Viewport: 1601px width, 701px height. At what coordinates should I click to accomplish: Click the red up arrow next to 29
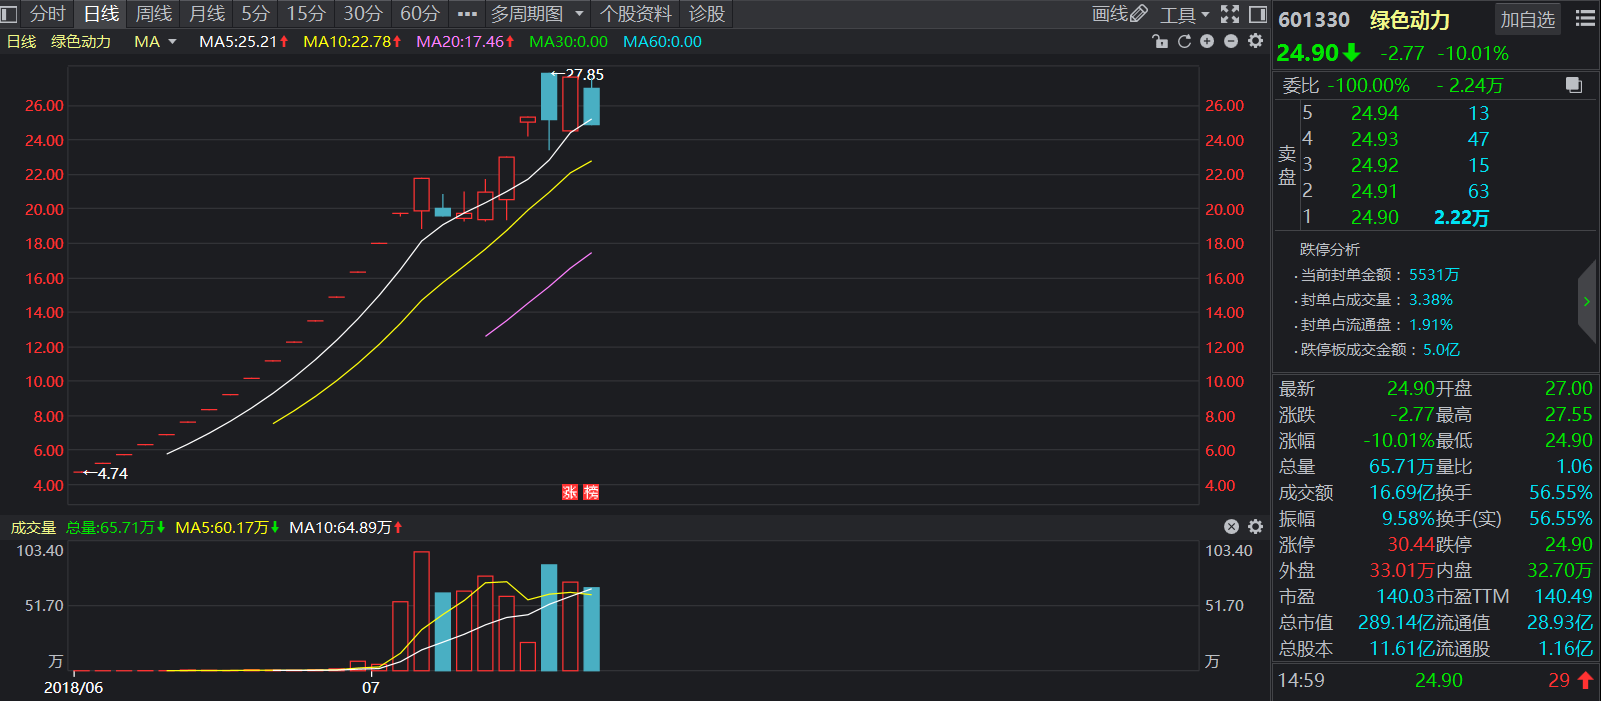click(1585, 680)
